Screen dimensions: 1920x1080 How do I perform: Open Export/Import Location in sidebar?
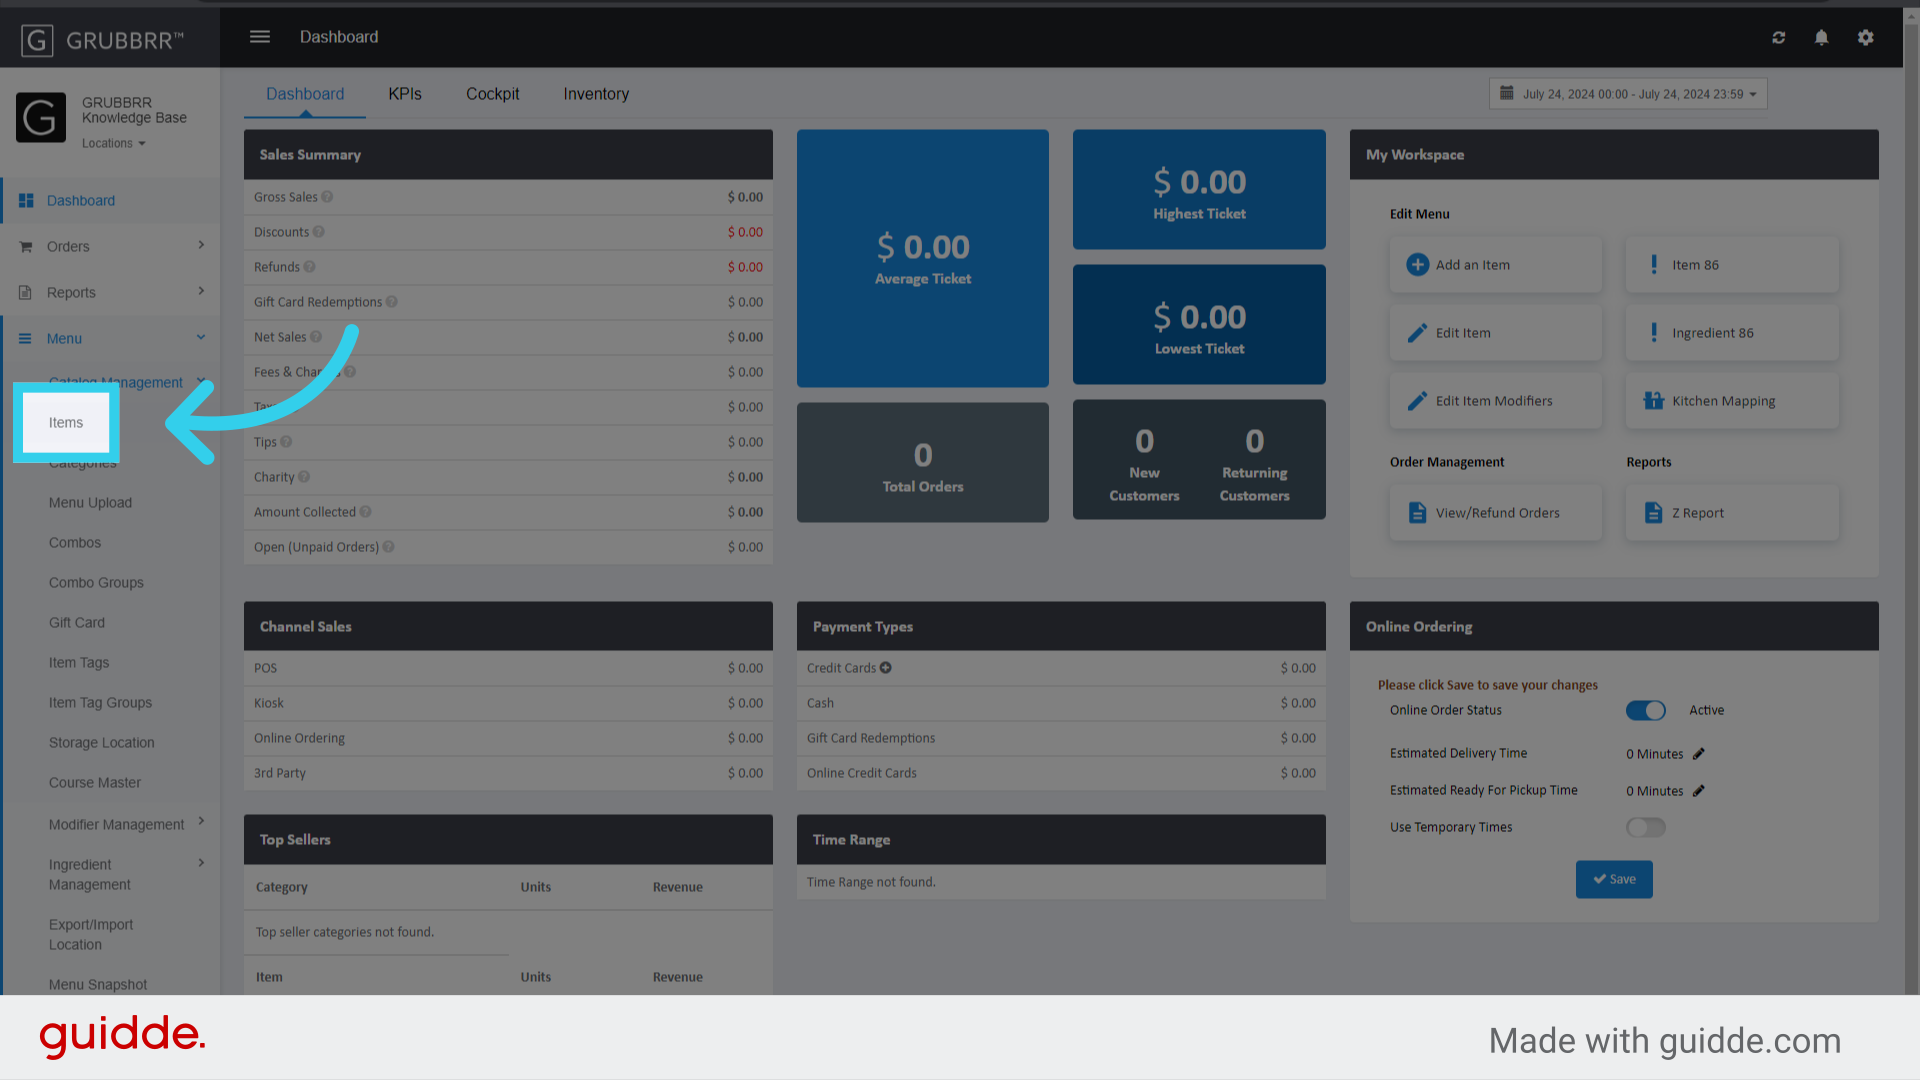coord(91,935)
